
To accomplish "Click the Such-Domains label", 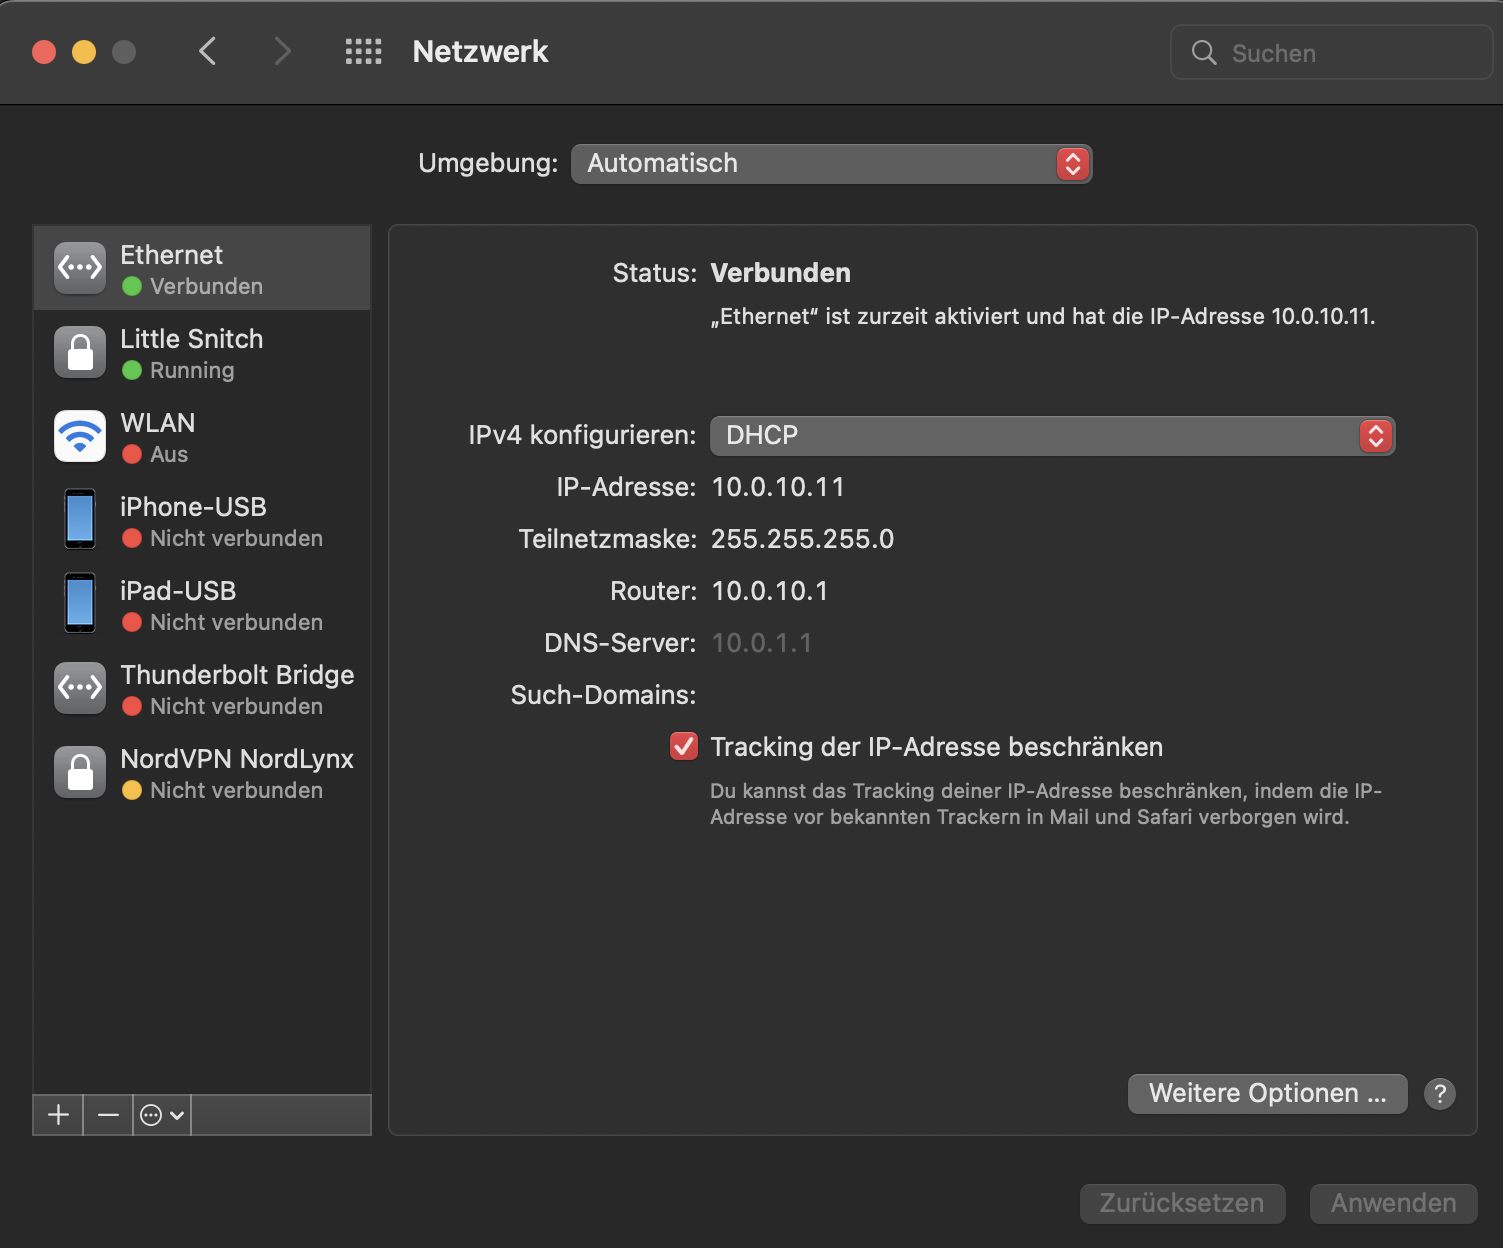I will (x=603, y=695).
